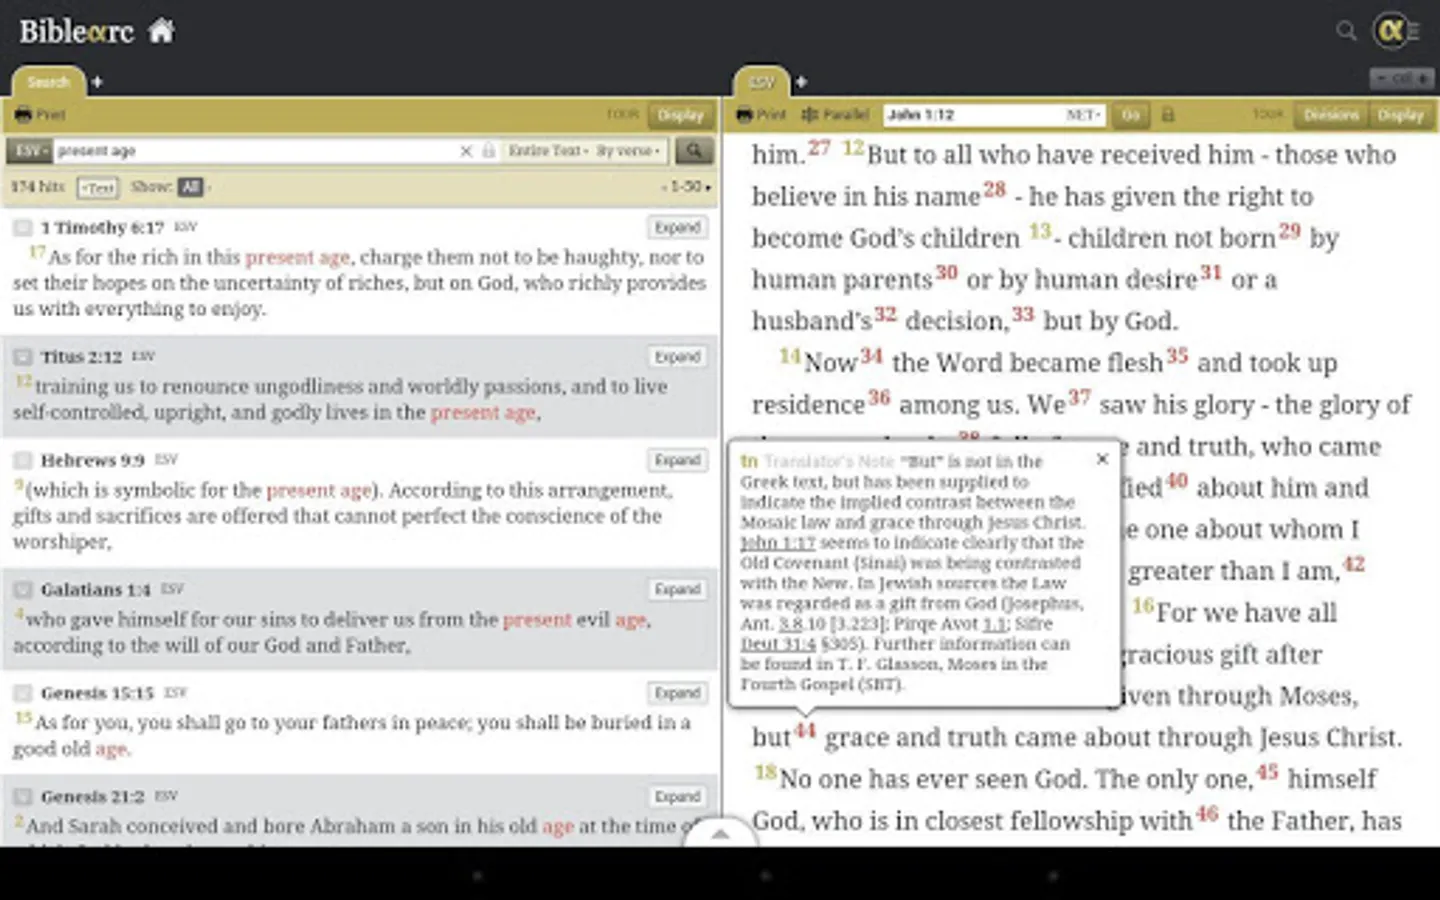Switch to the ESV passage tab
Image resolution: width=1440 pixels, height=900 pixels.
(x=762, y=82)
